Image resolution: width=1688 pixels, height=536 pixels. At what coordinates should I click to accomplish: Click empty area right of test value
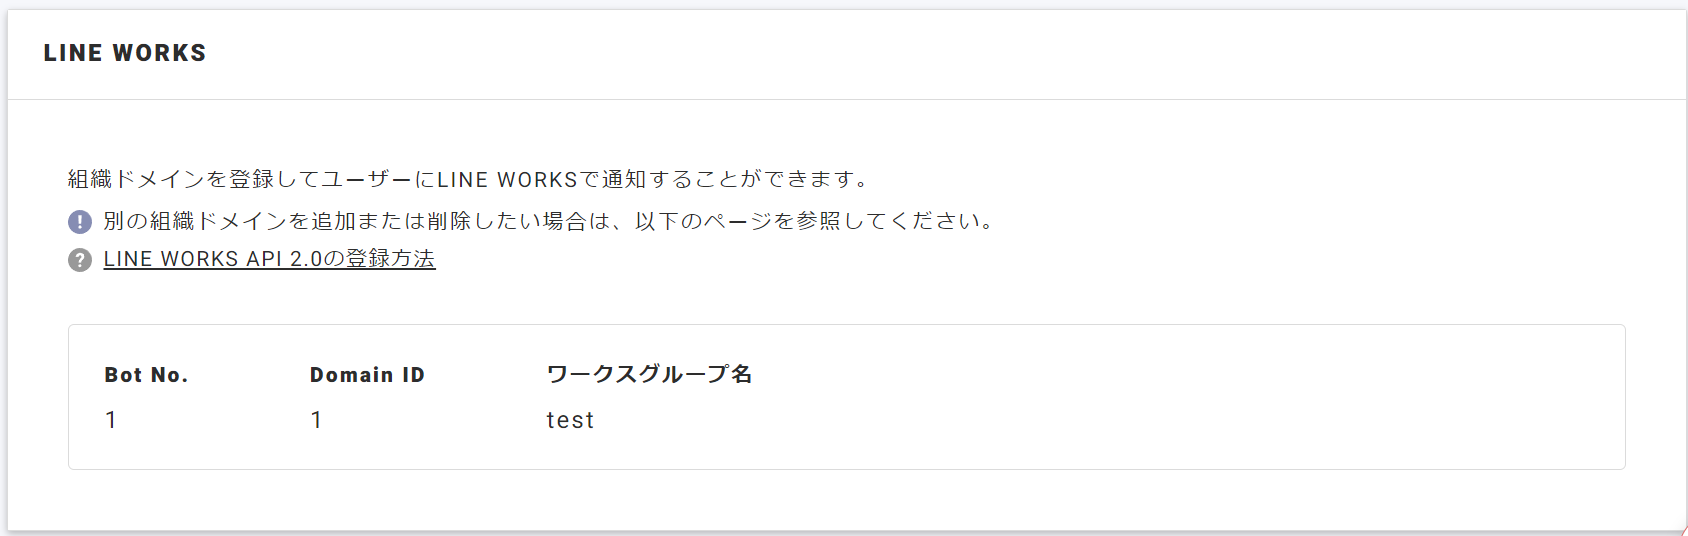[1000, 420]
